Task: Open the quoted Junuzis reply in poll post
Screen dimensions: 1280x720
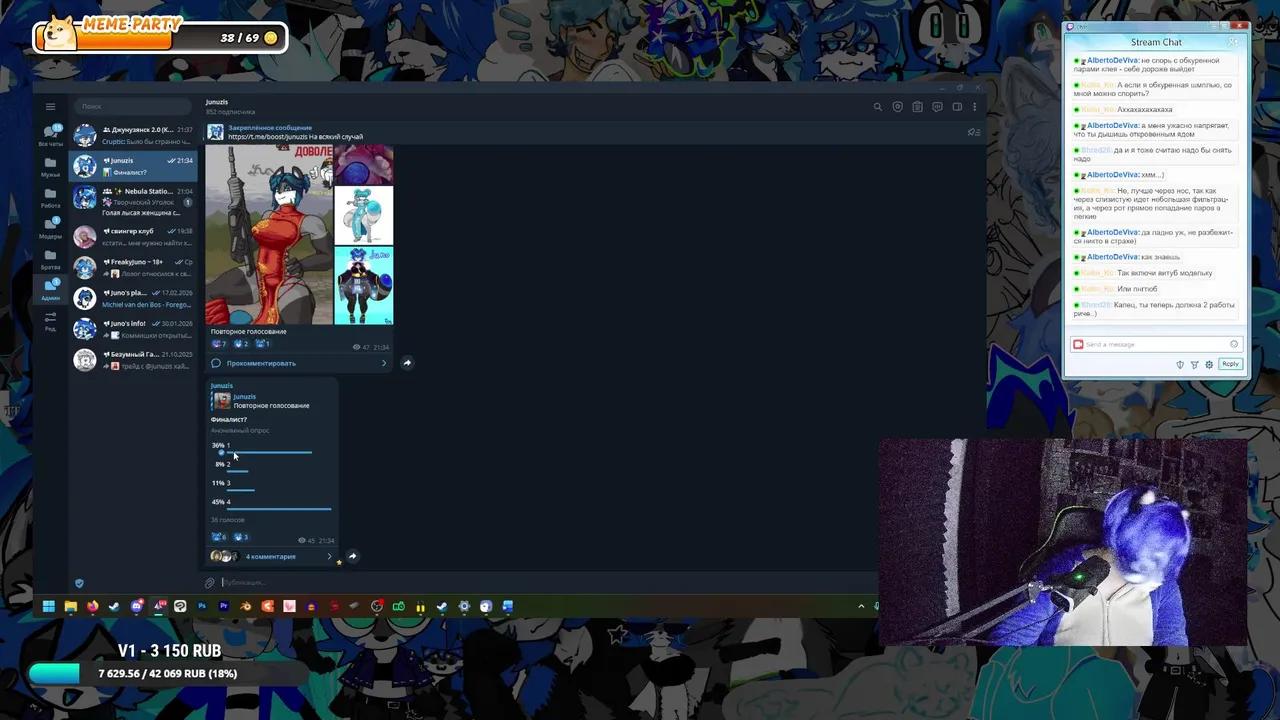Action: click(x=270, y=401)
